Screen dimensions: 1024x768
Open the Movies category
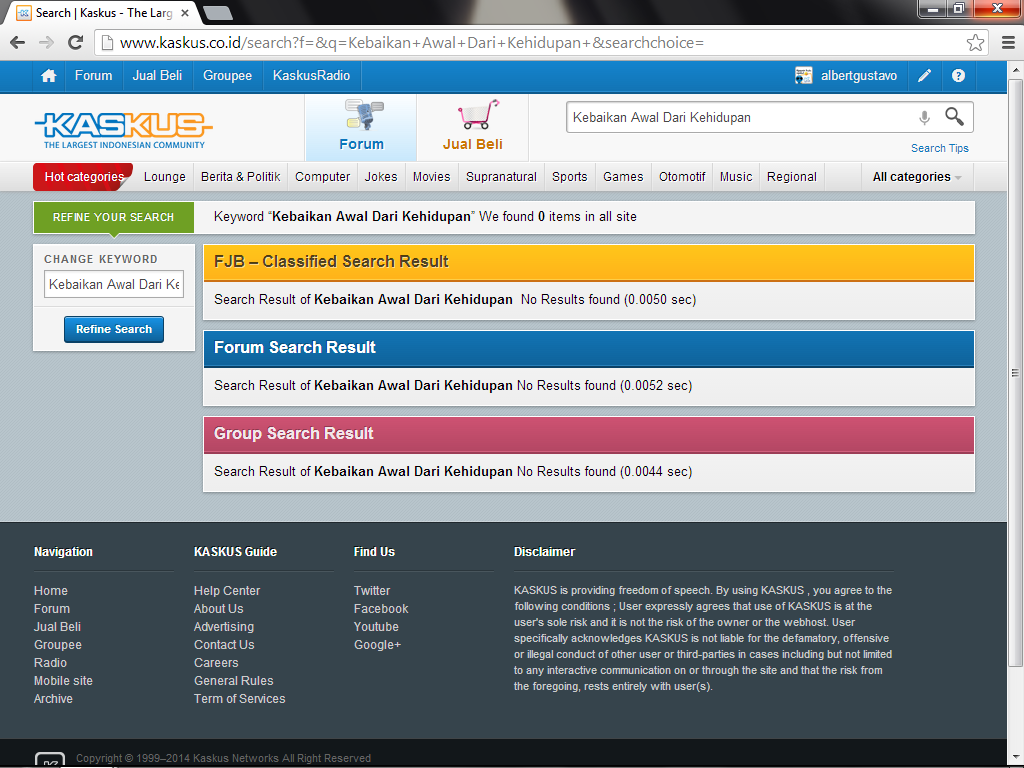click(x=432, y=177)
